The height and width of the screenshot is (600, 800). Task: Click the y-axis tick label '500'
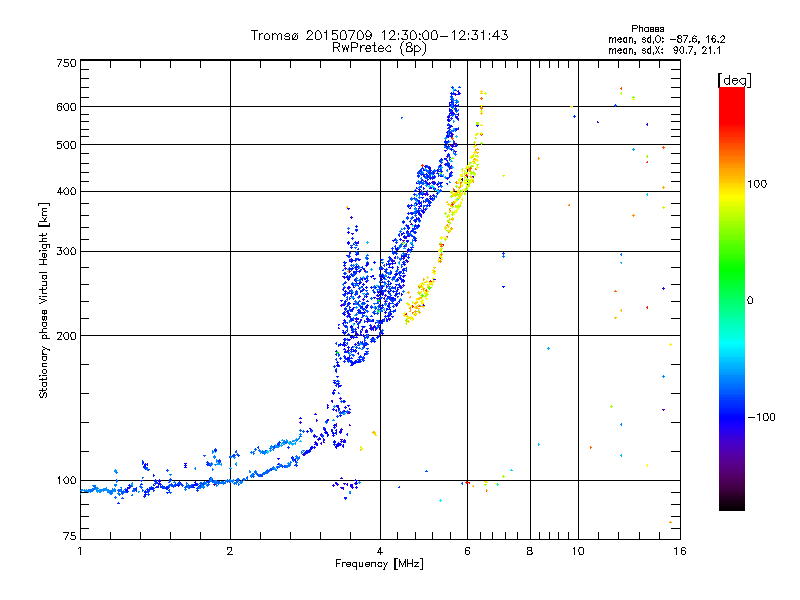coord(66,145)
